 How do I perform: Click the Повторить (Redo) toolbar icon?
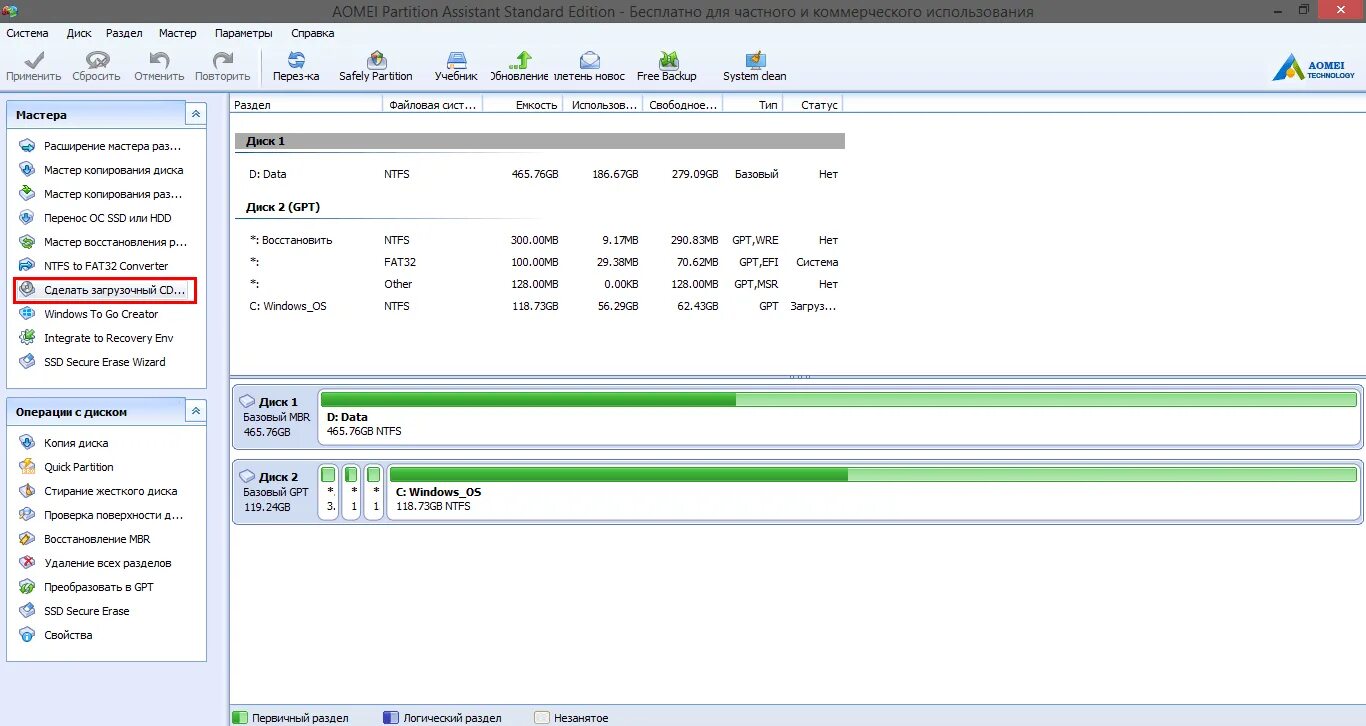coord(222,66)
